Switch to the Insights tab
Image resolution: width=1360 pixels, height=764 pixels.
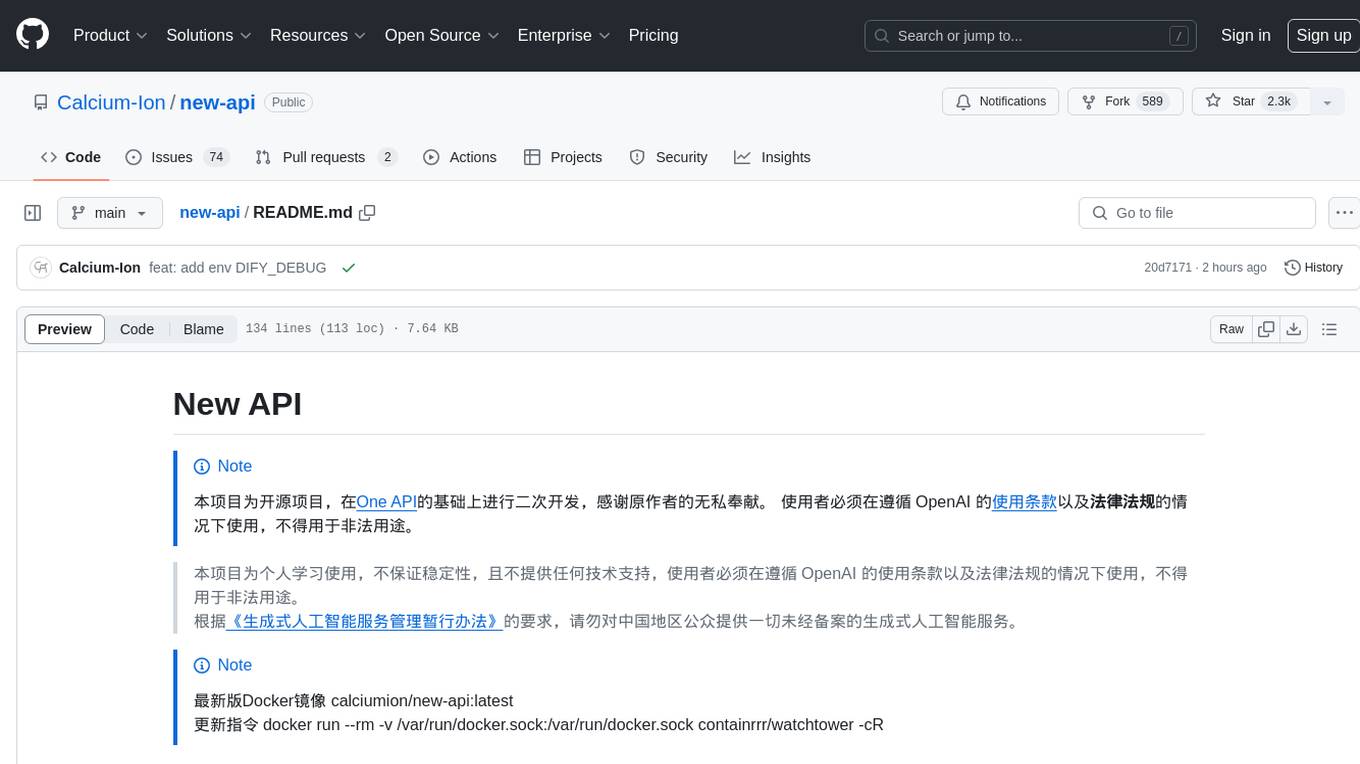coord(772,157)
